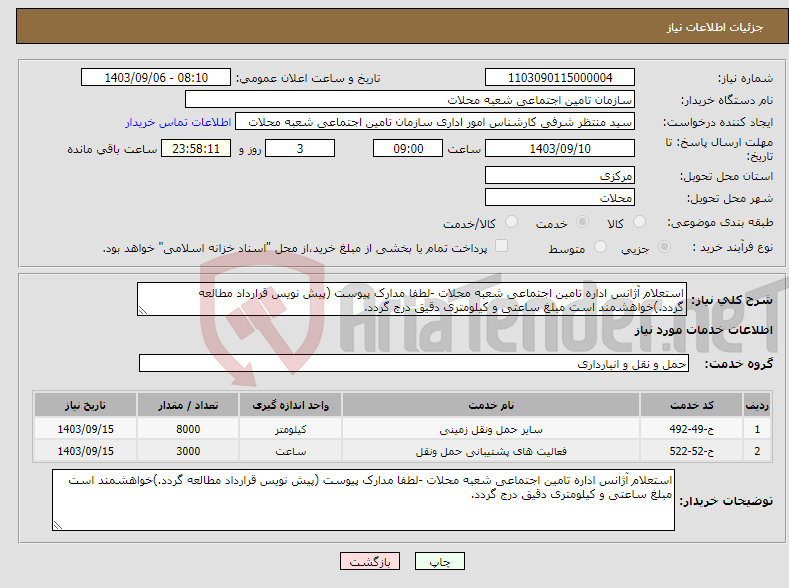Click the شماره نیاز number field
The height and width of the screenshot is (588, 789).
(560, 77)
